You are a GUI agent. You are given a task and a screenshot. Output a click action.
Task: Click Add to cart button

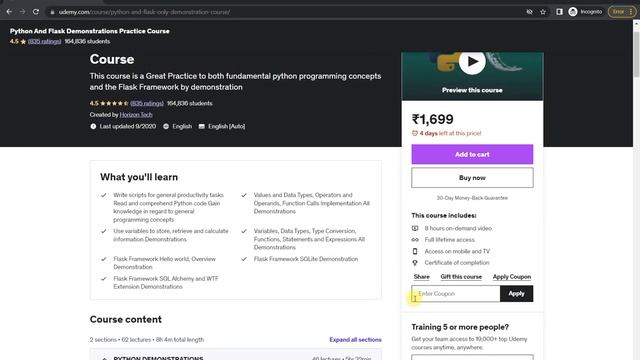(472, 154)
